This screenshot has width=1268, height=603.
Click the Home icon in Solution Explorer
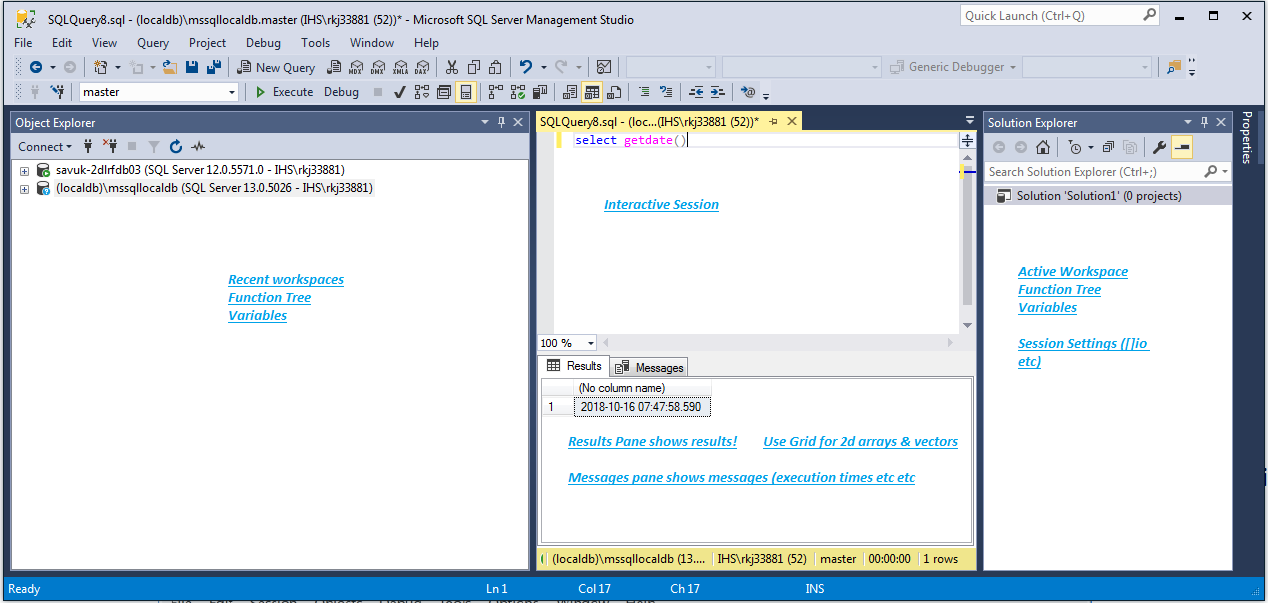[1042, 147]
